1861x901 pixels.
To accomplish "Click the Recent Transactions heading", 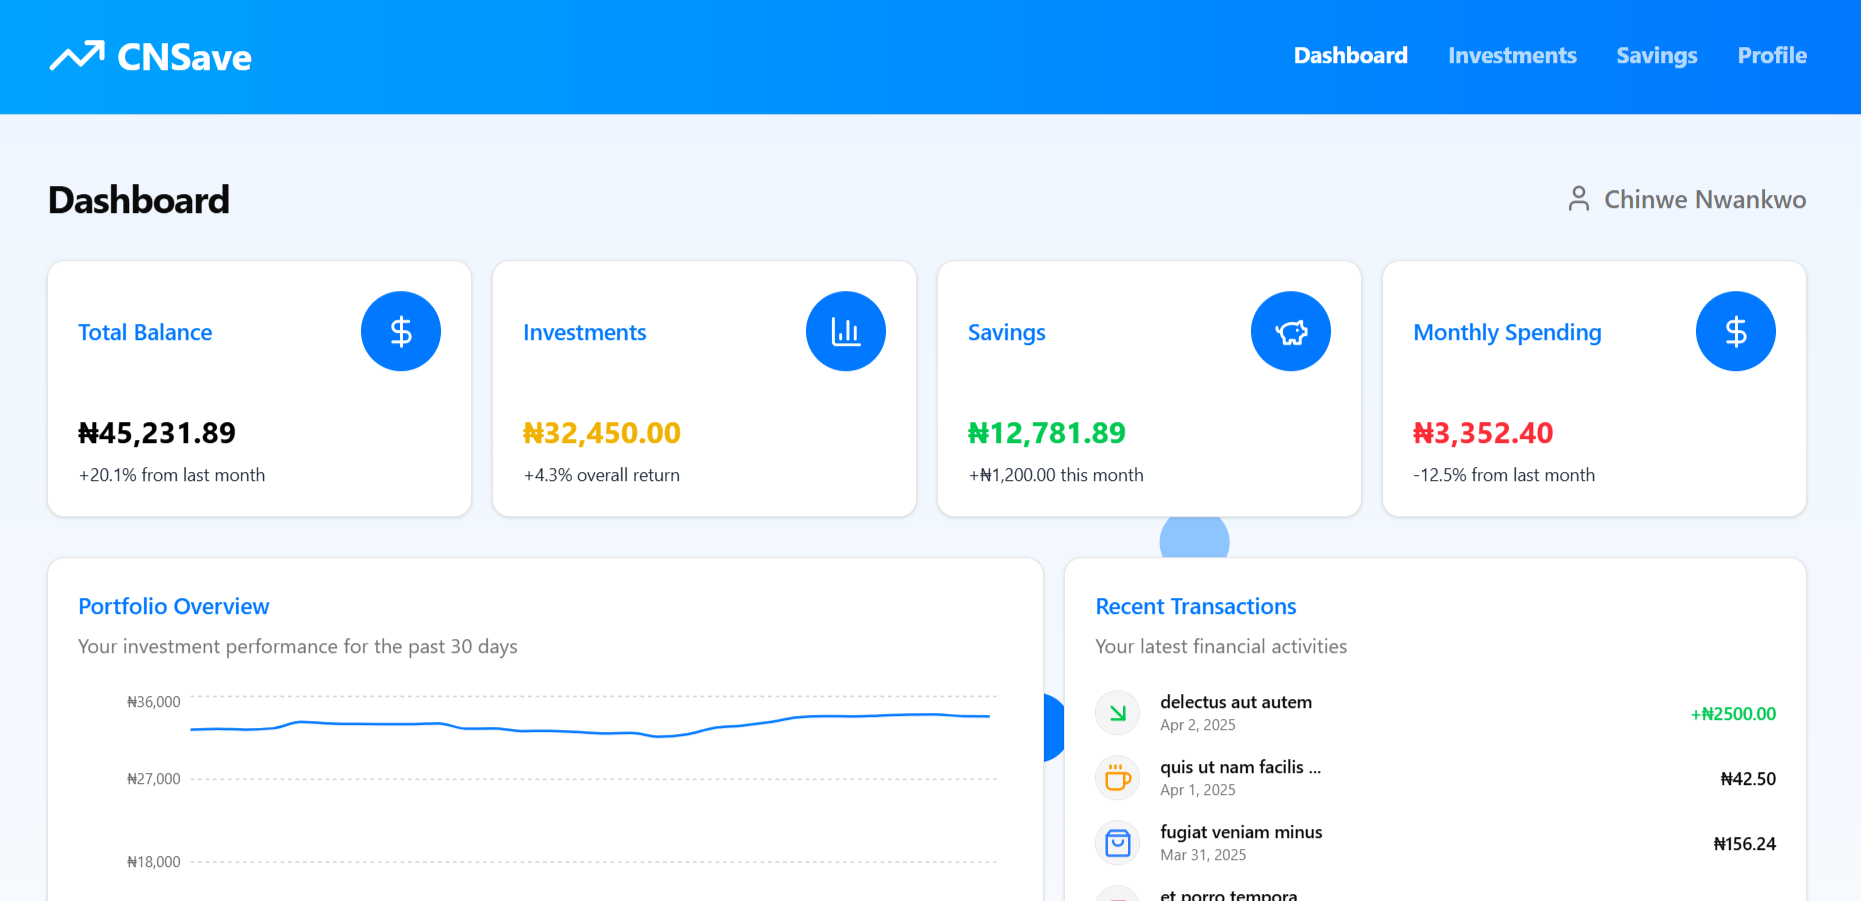I will click(x=1196, y=606).
